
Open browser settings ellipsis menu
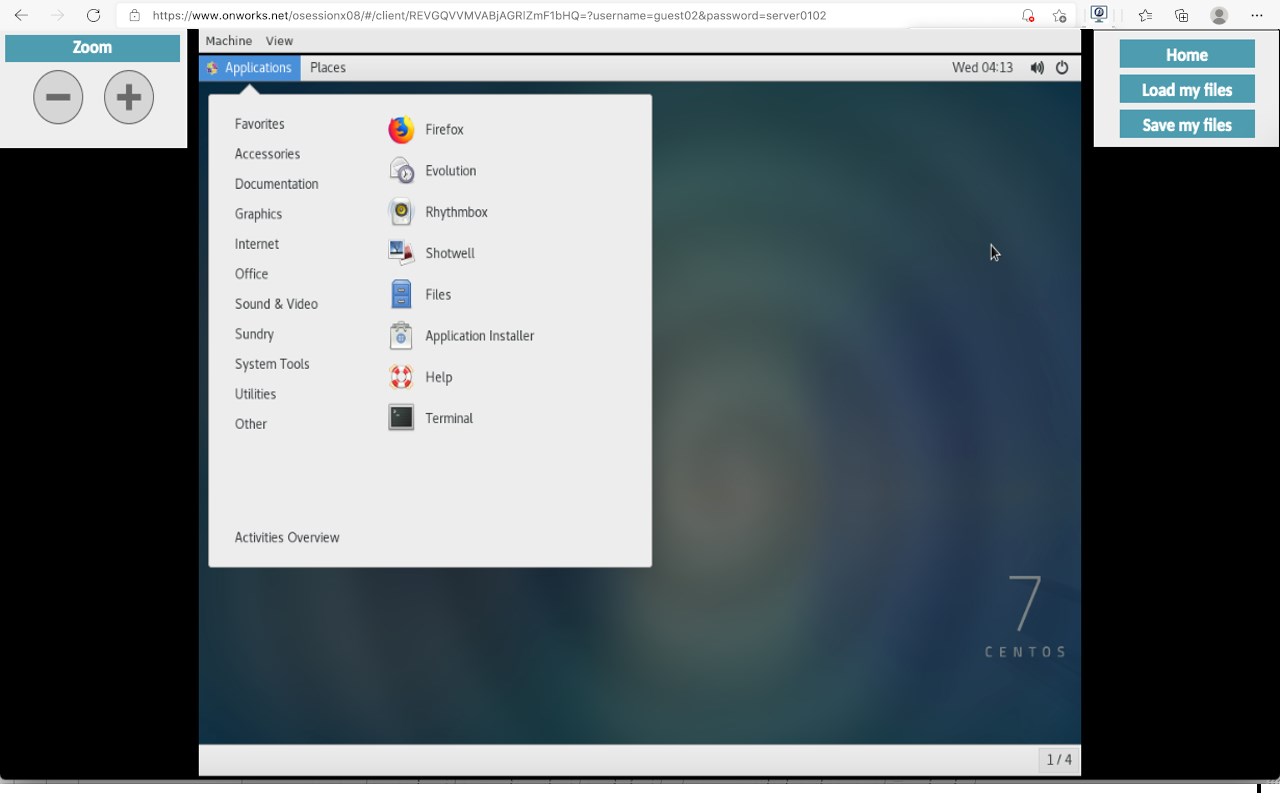(1257, 15)
